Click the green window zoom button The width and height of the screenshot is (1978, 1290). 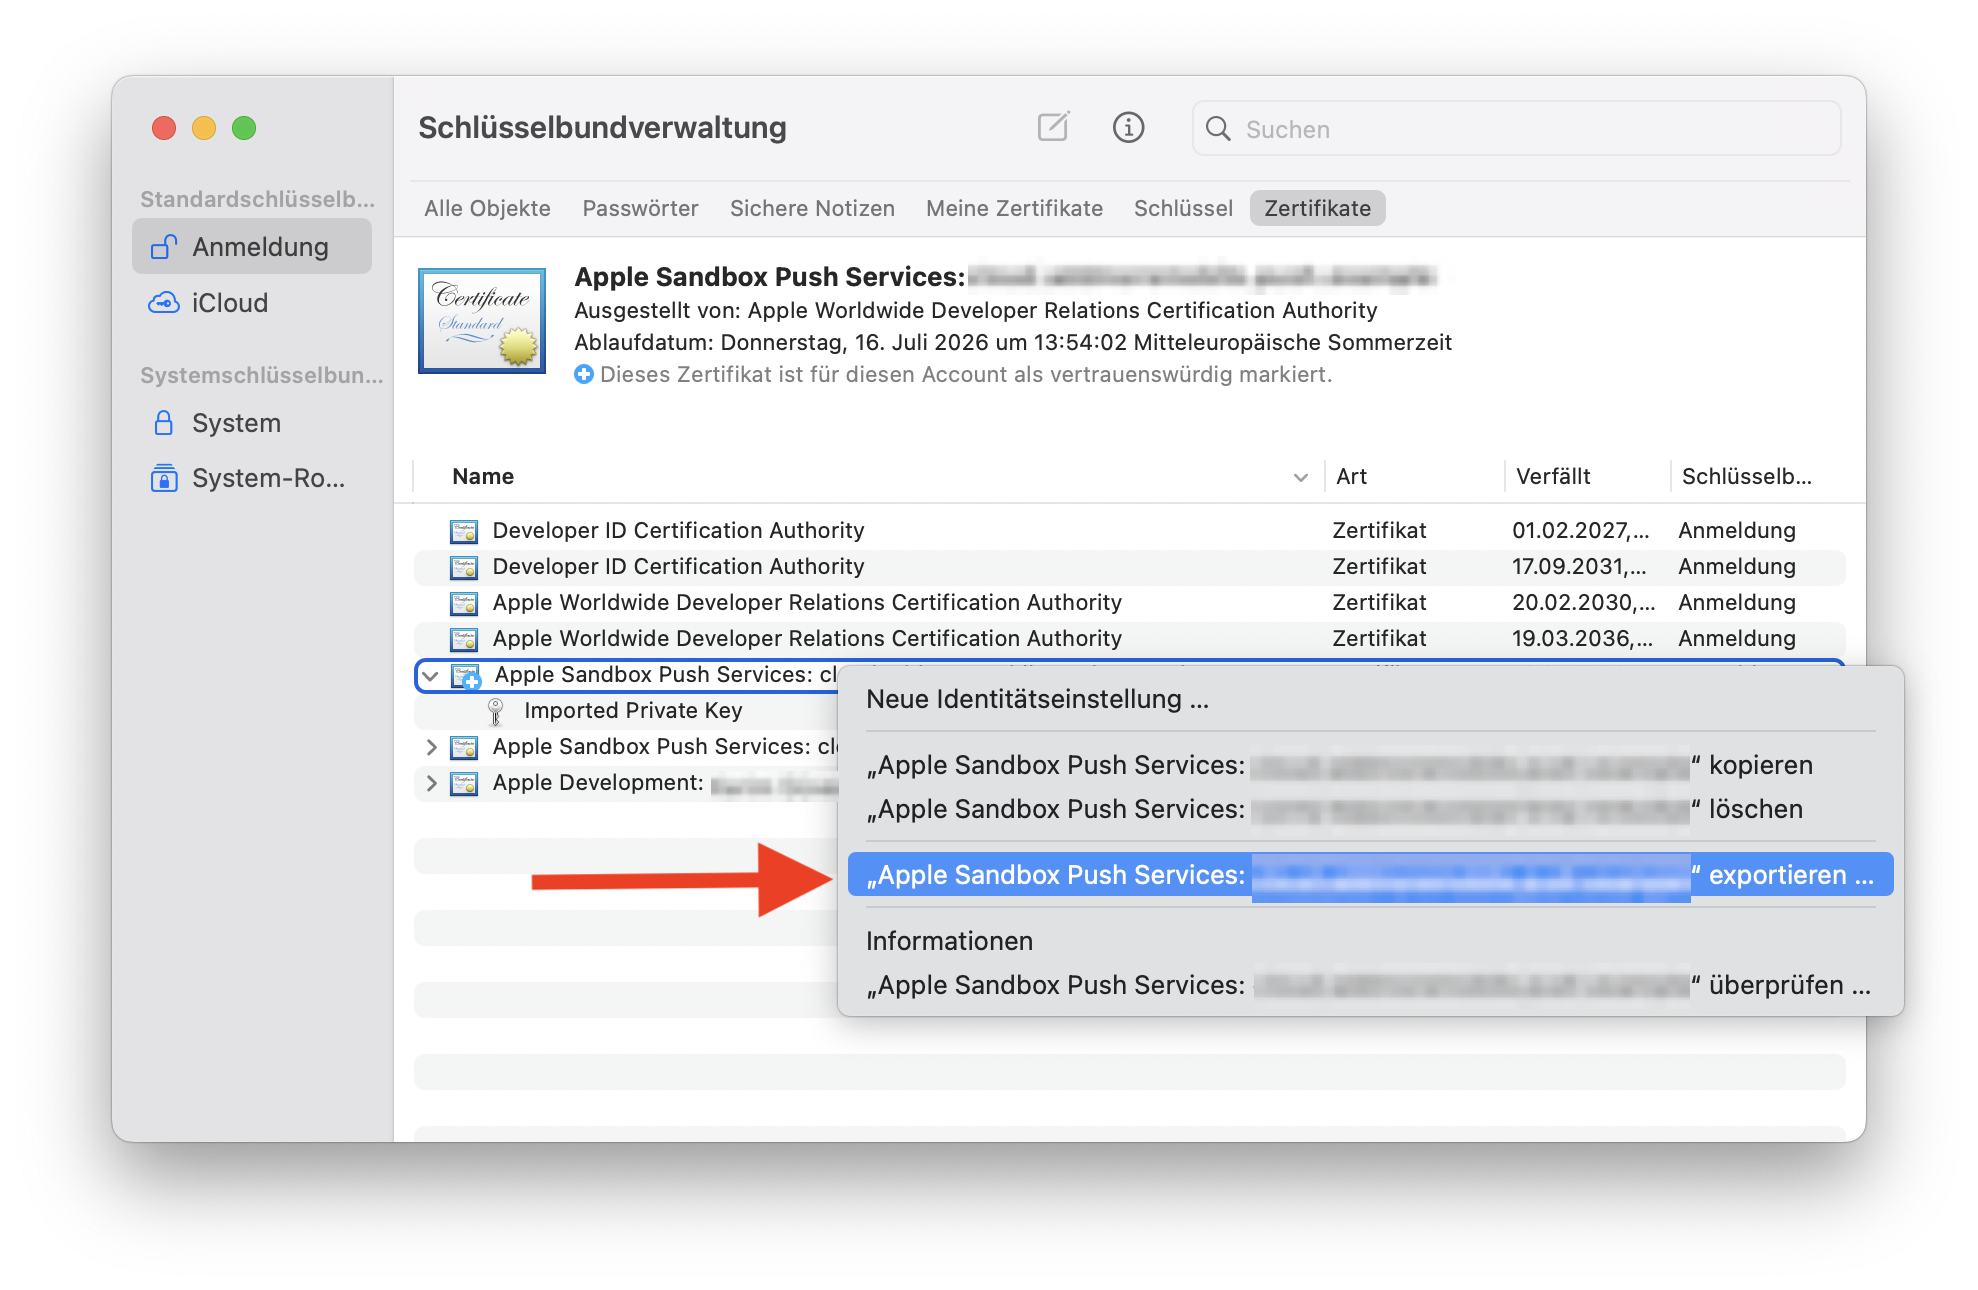(244, 128)
